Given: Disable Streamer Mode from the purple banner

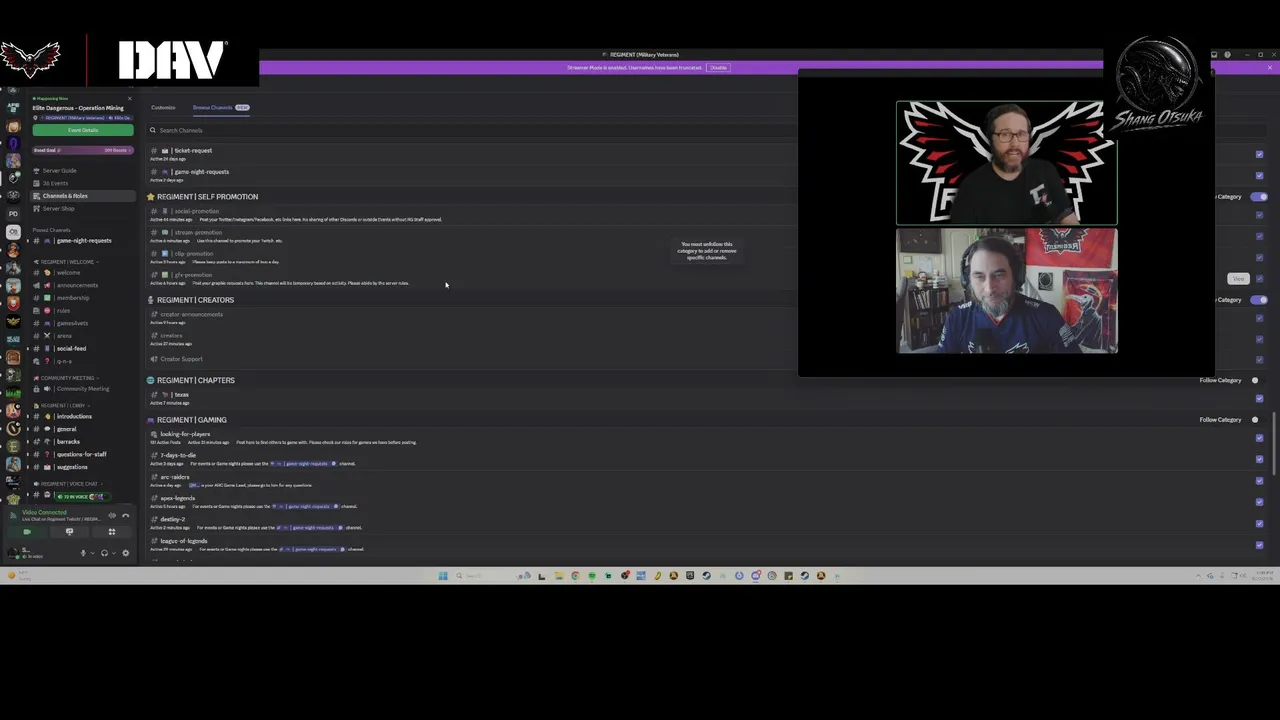Looking at the screenshot, I should tap(718, 68).
